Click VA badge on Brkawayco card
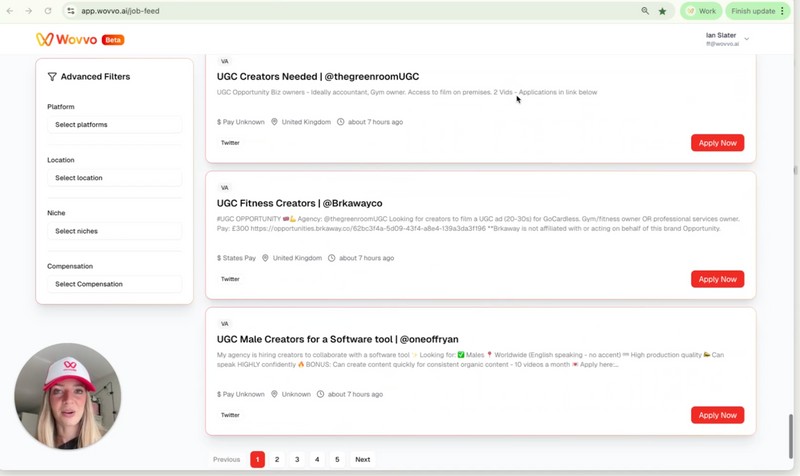 224,188
